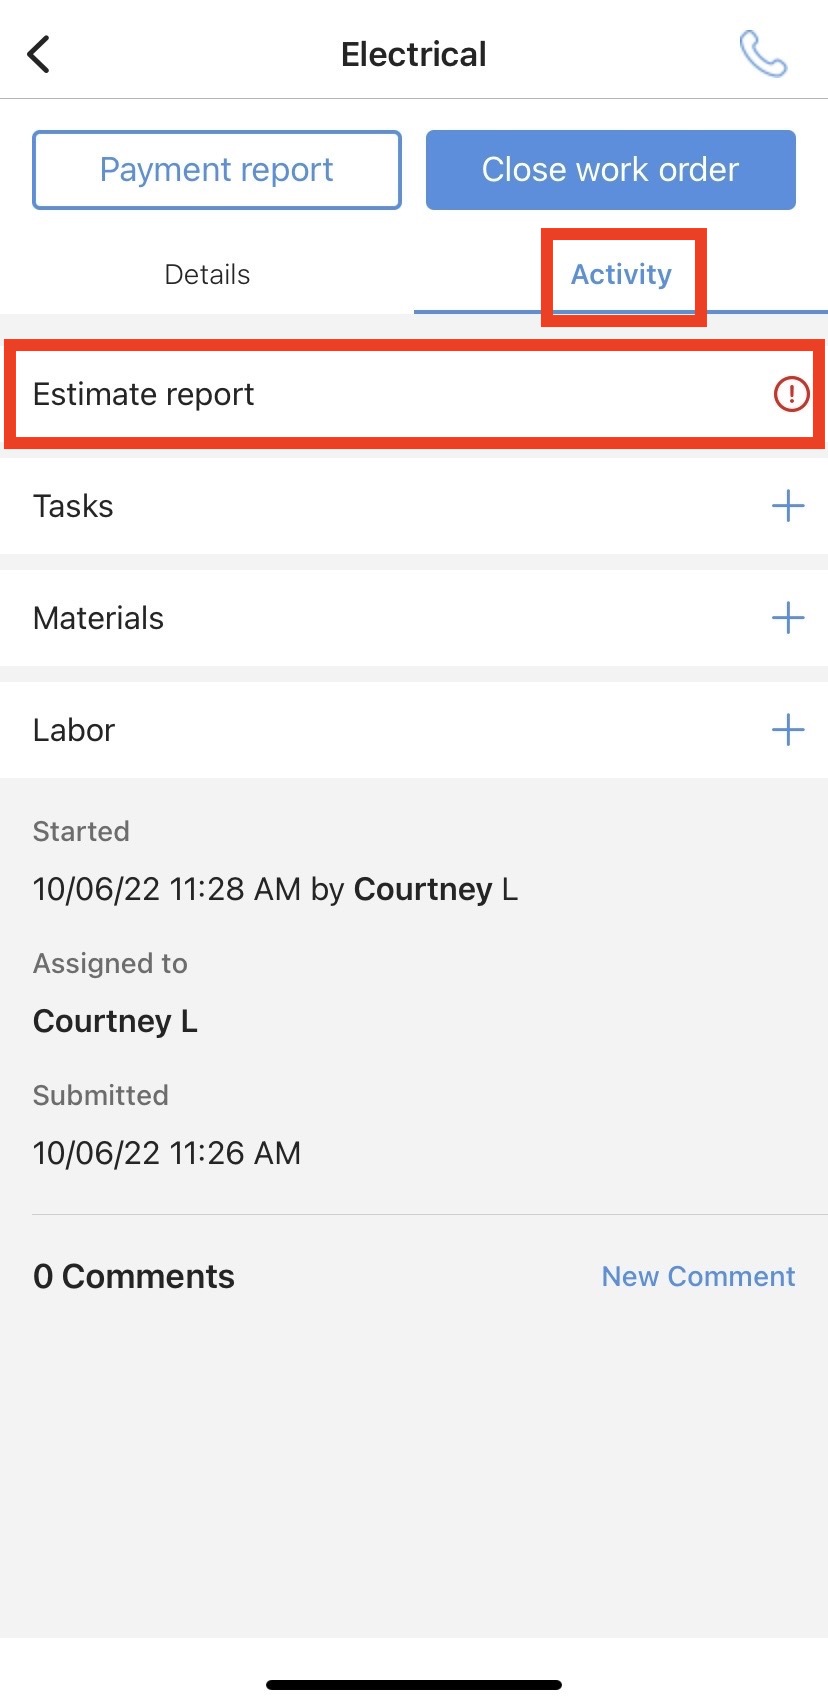Add materials using the plus icon
This screenshot has height=1706, width=828.
click(x=788, y=618)
